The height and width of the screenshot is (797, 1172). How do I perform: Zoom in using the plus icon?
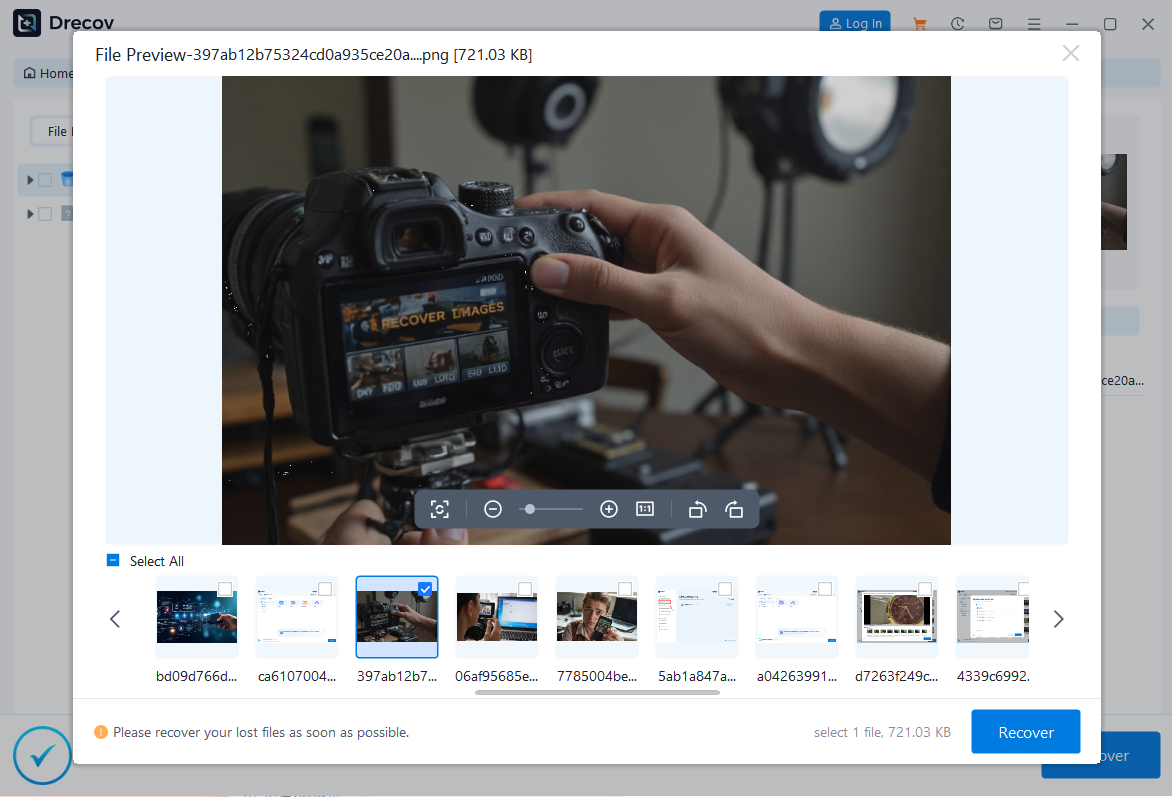point(609,509)
